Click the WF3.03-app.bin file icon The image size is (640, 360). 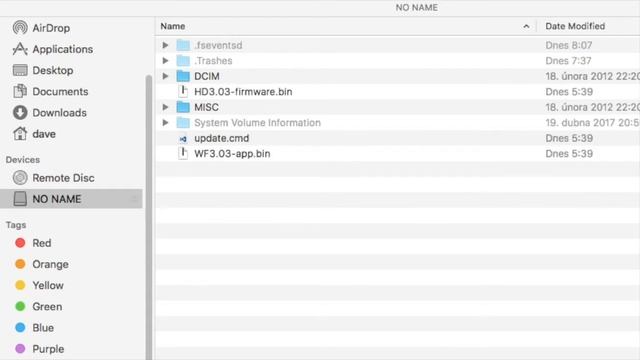(x=183, y=153)
